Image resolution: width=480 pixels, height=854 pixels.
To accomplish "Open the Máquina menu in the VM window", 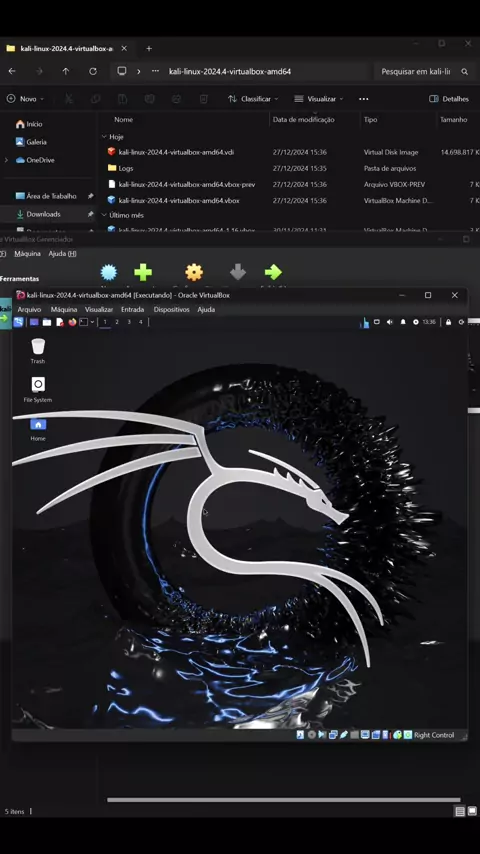I will [64, 309].
